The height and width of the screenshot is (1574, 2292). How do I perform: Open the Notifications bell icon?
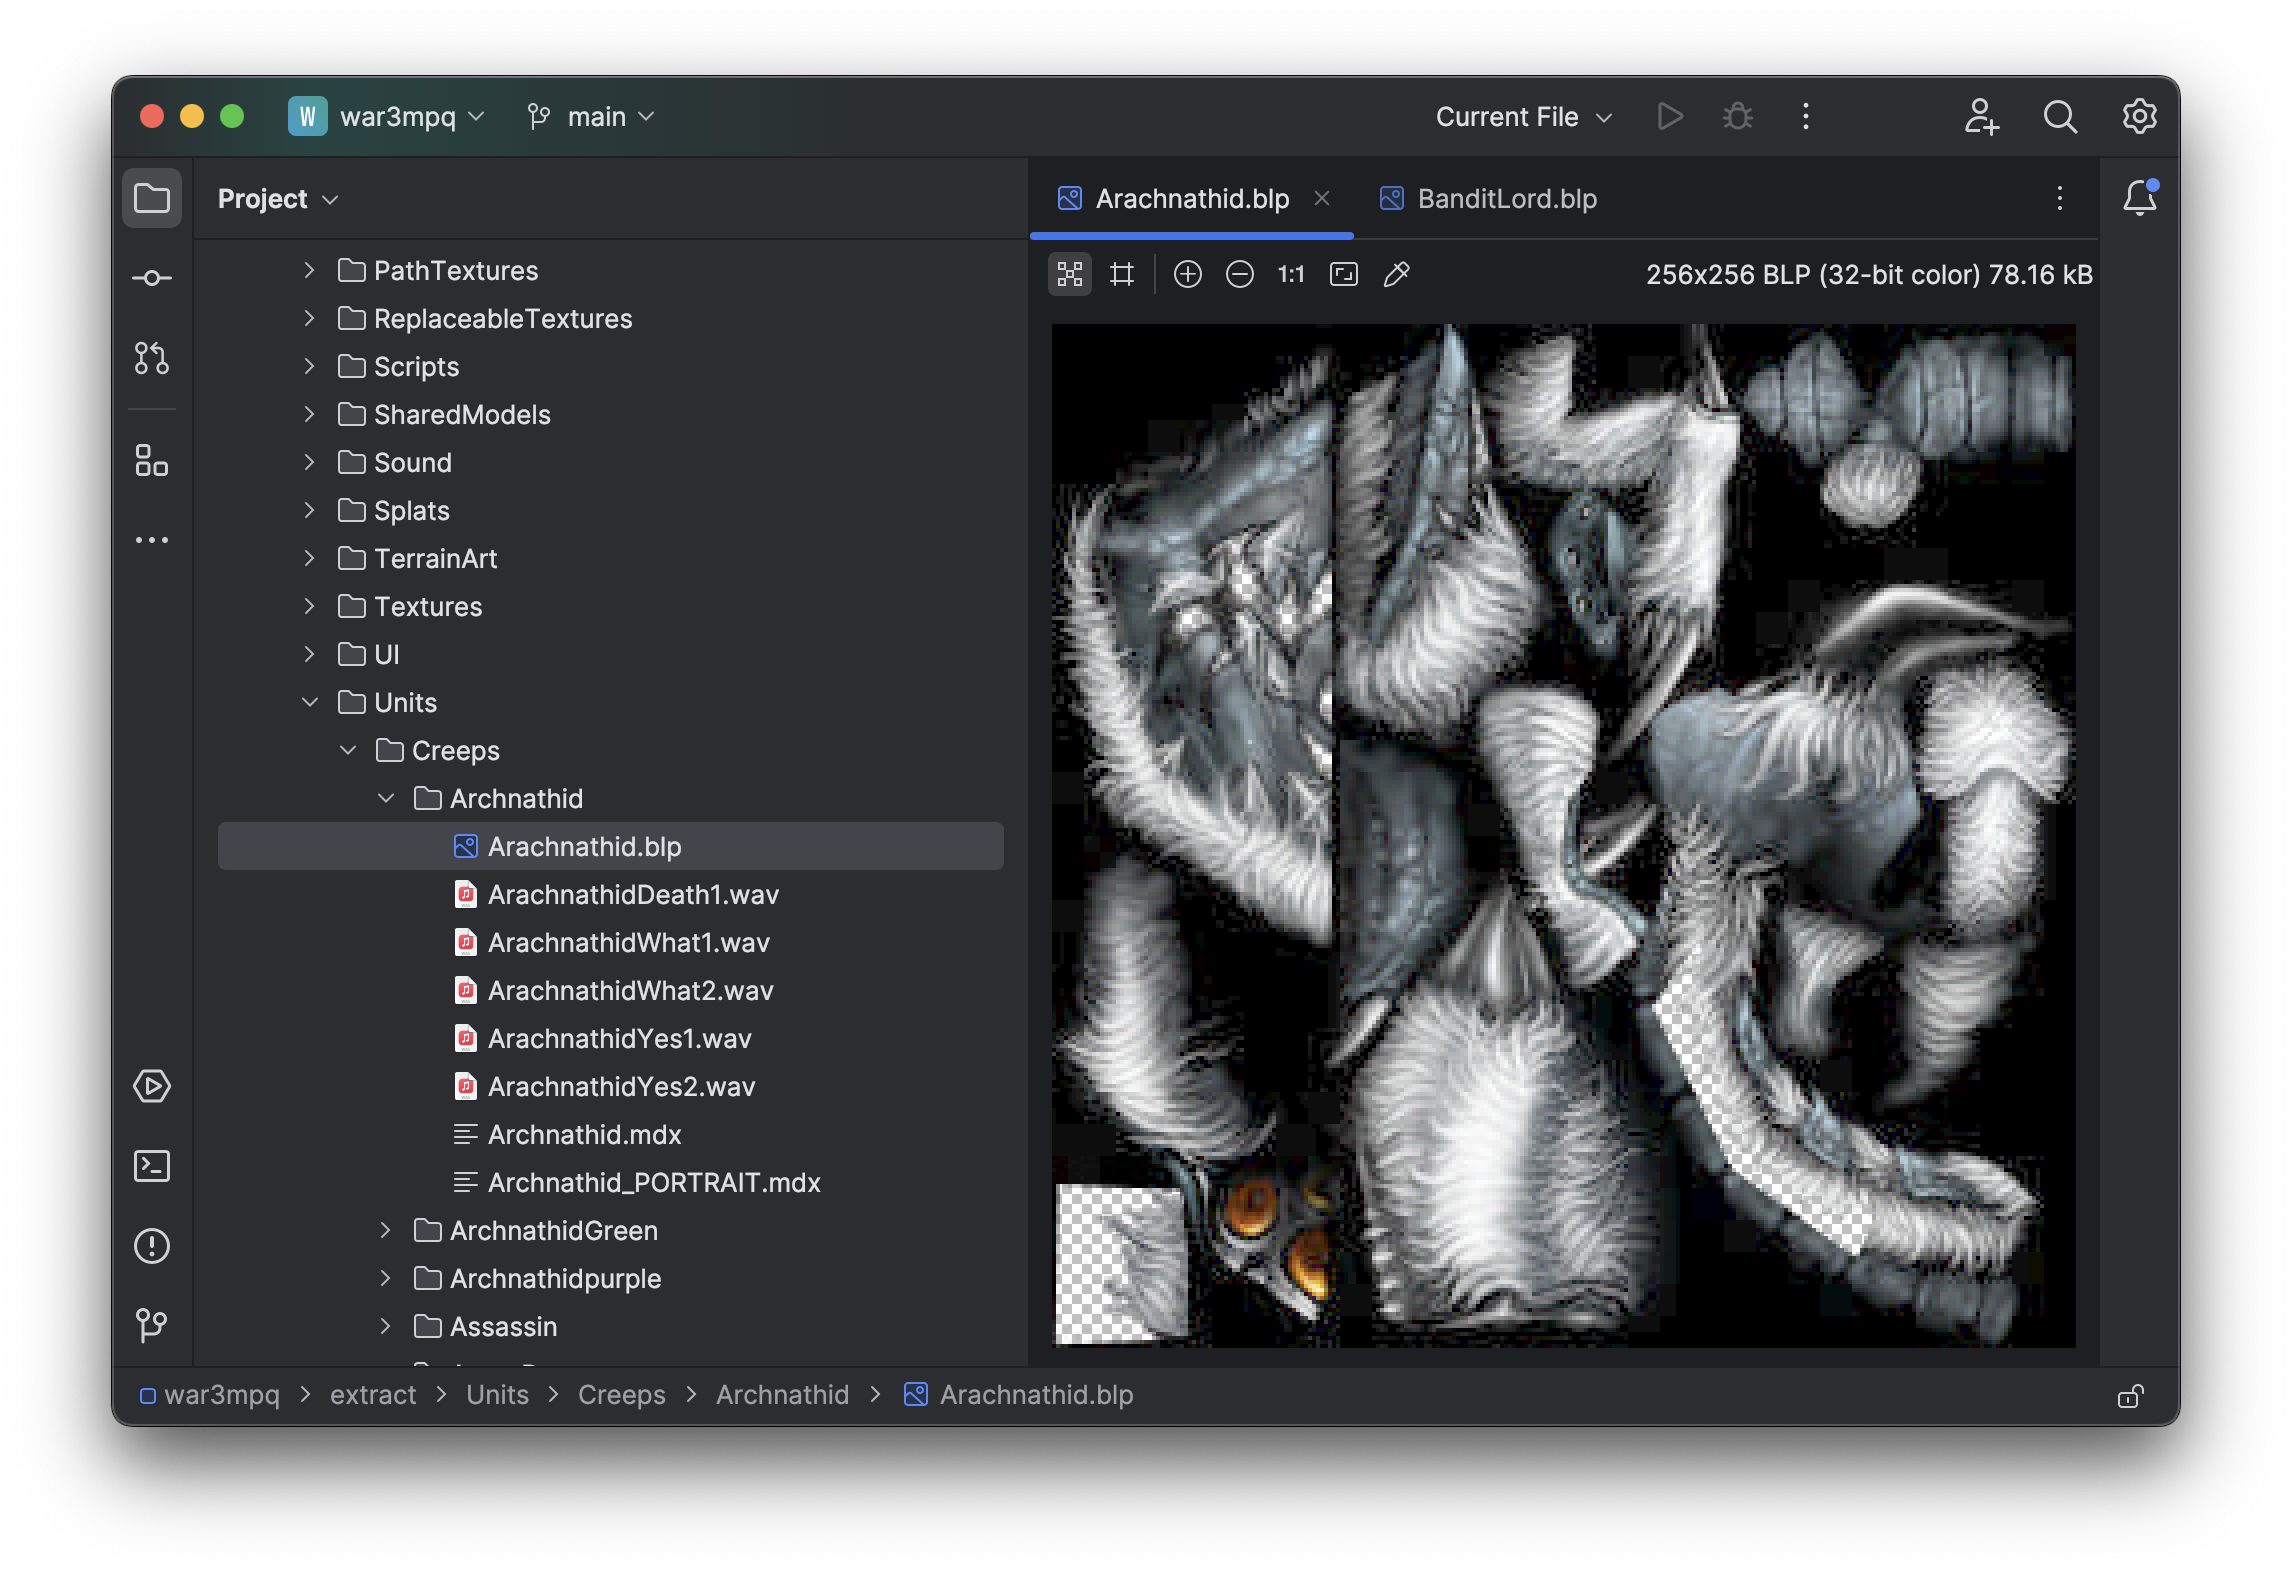(x=2140, y=198)
